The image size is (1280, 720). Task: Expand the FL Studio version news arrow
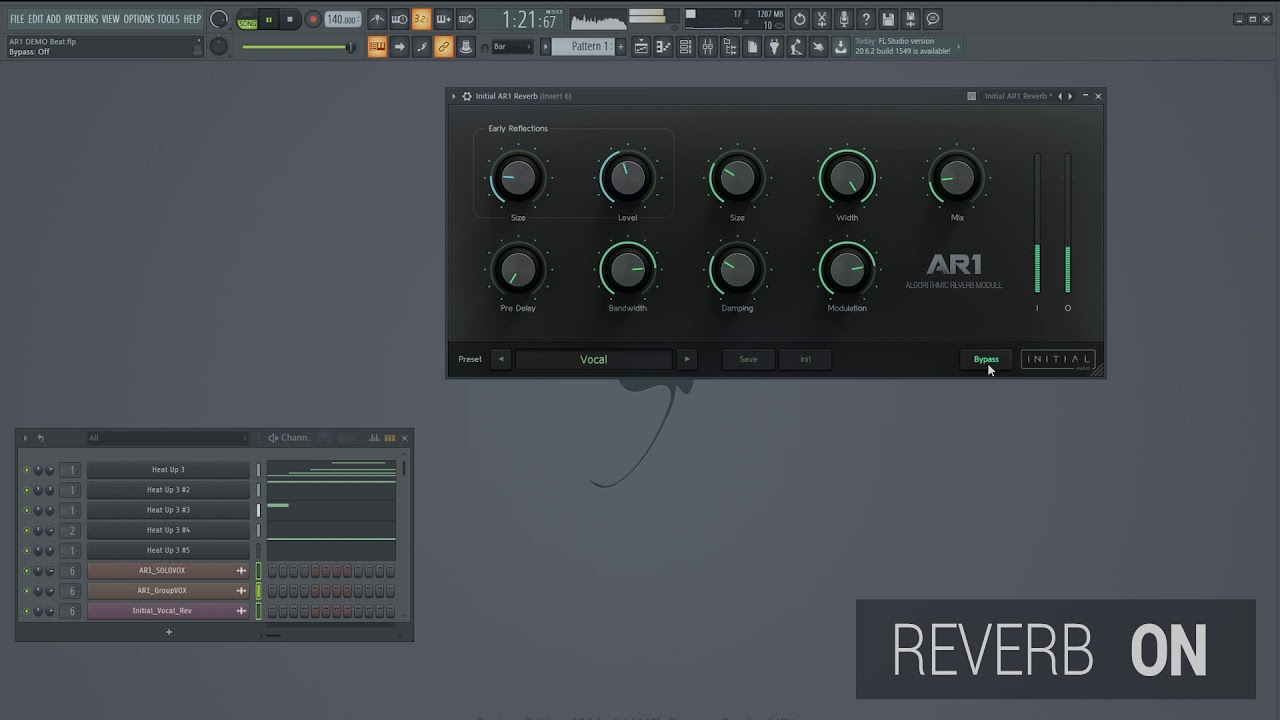pyautogui.click(x=959, y=46)
